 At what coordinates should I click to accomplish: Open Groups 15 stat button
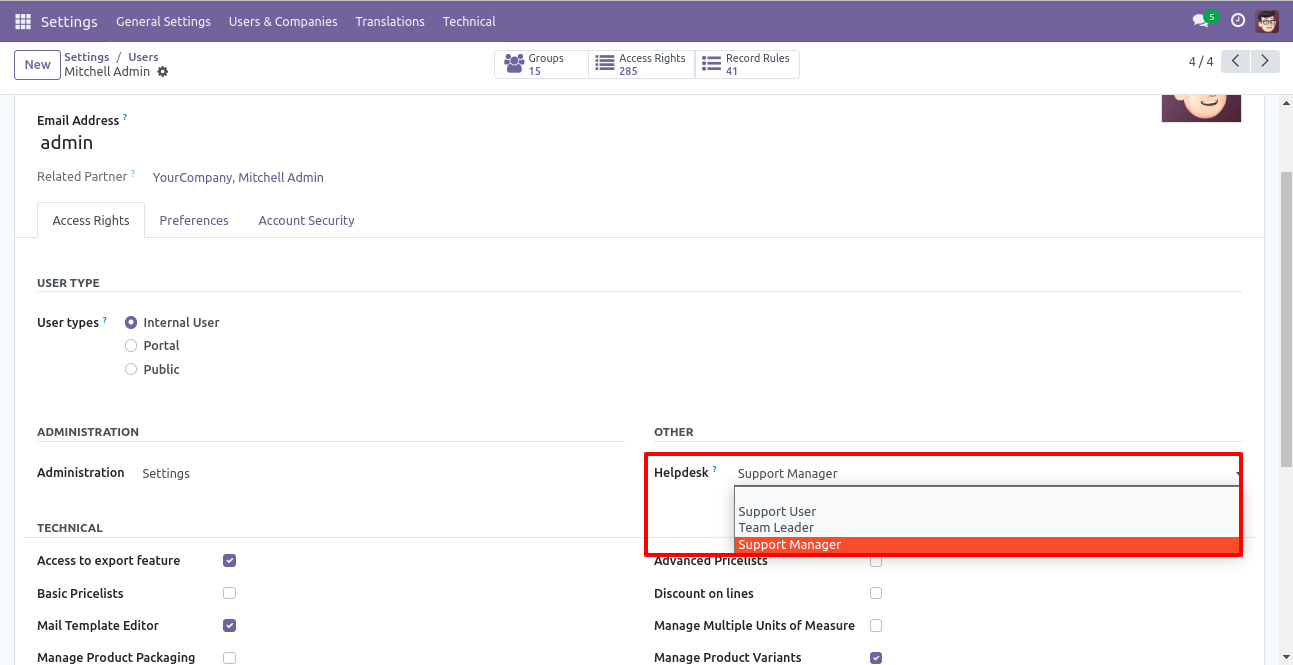(x=541, y=64)
